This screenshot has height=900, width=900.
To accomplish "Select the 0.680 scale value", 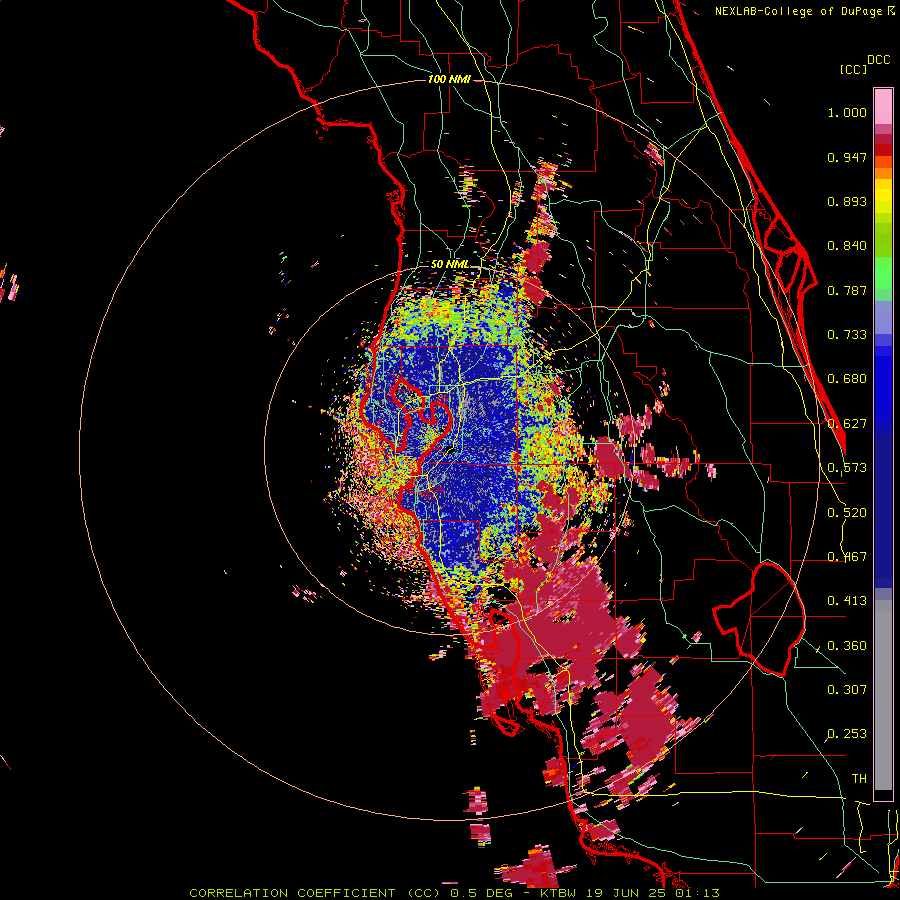I will [x=847, y=379].
